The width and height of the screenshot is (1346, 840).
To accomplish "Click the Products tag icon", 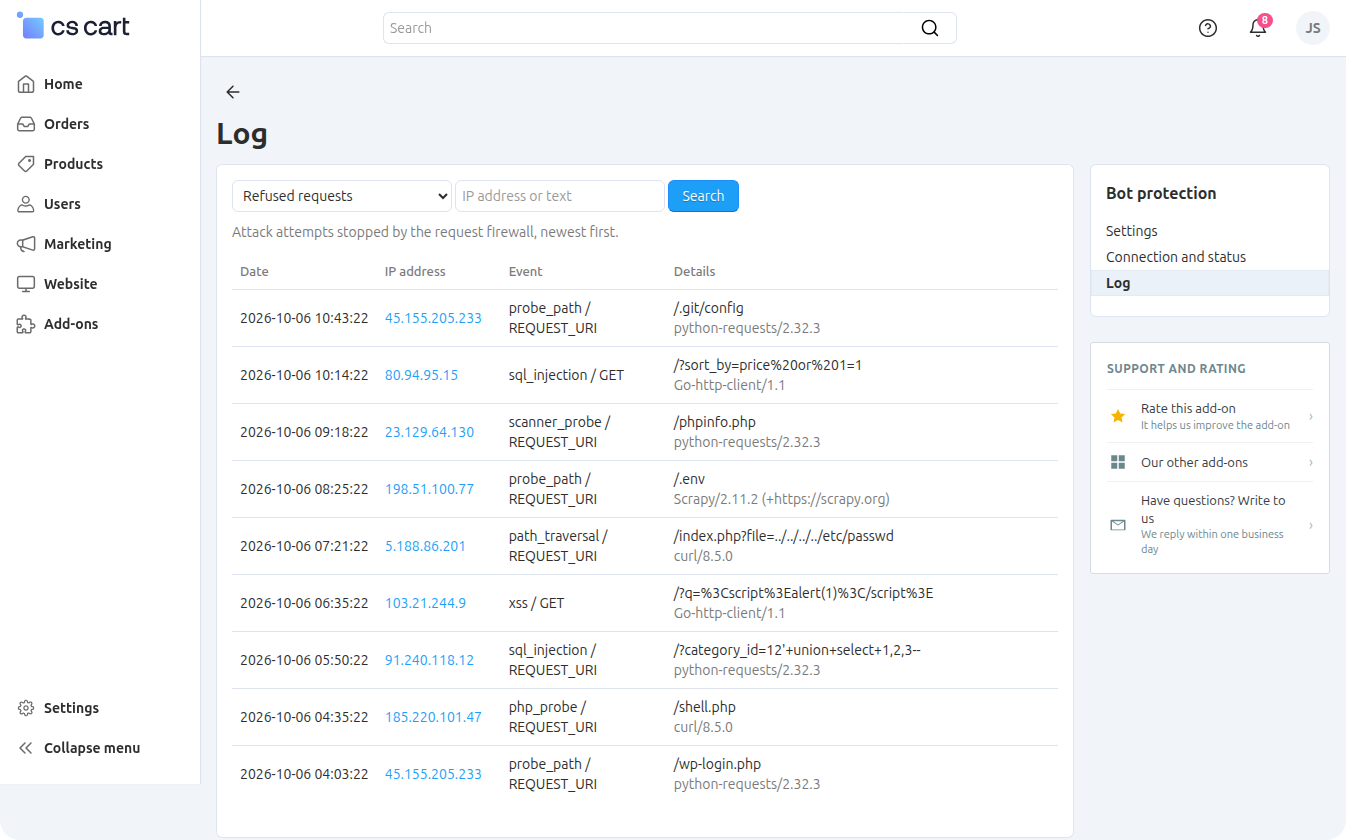I will [26, 164].
